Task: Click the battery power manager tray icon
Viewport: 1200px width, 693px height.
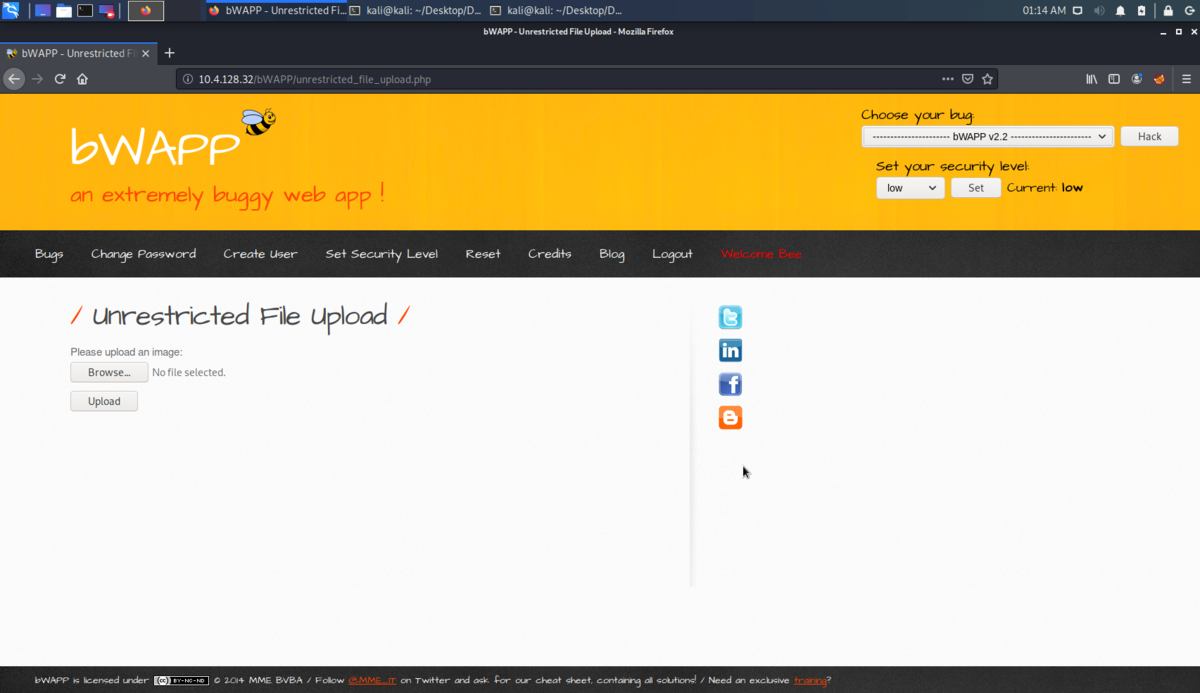Action: tap(1140, 11)
